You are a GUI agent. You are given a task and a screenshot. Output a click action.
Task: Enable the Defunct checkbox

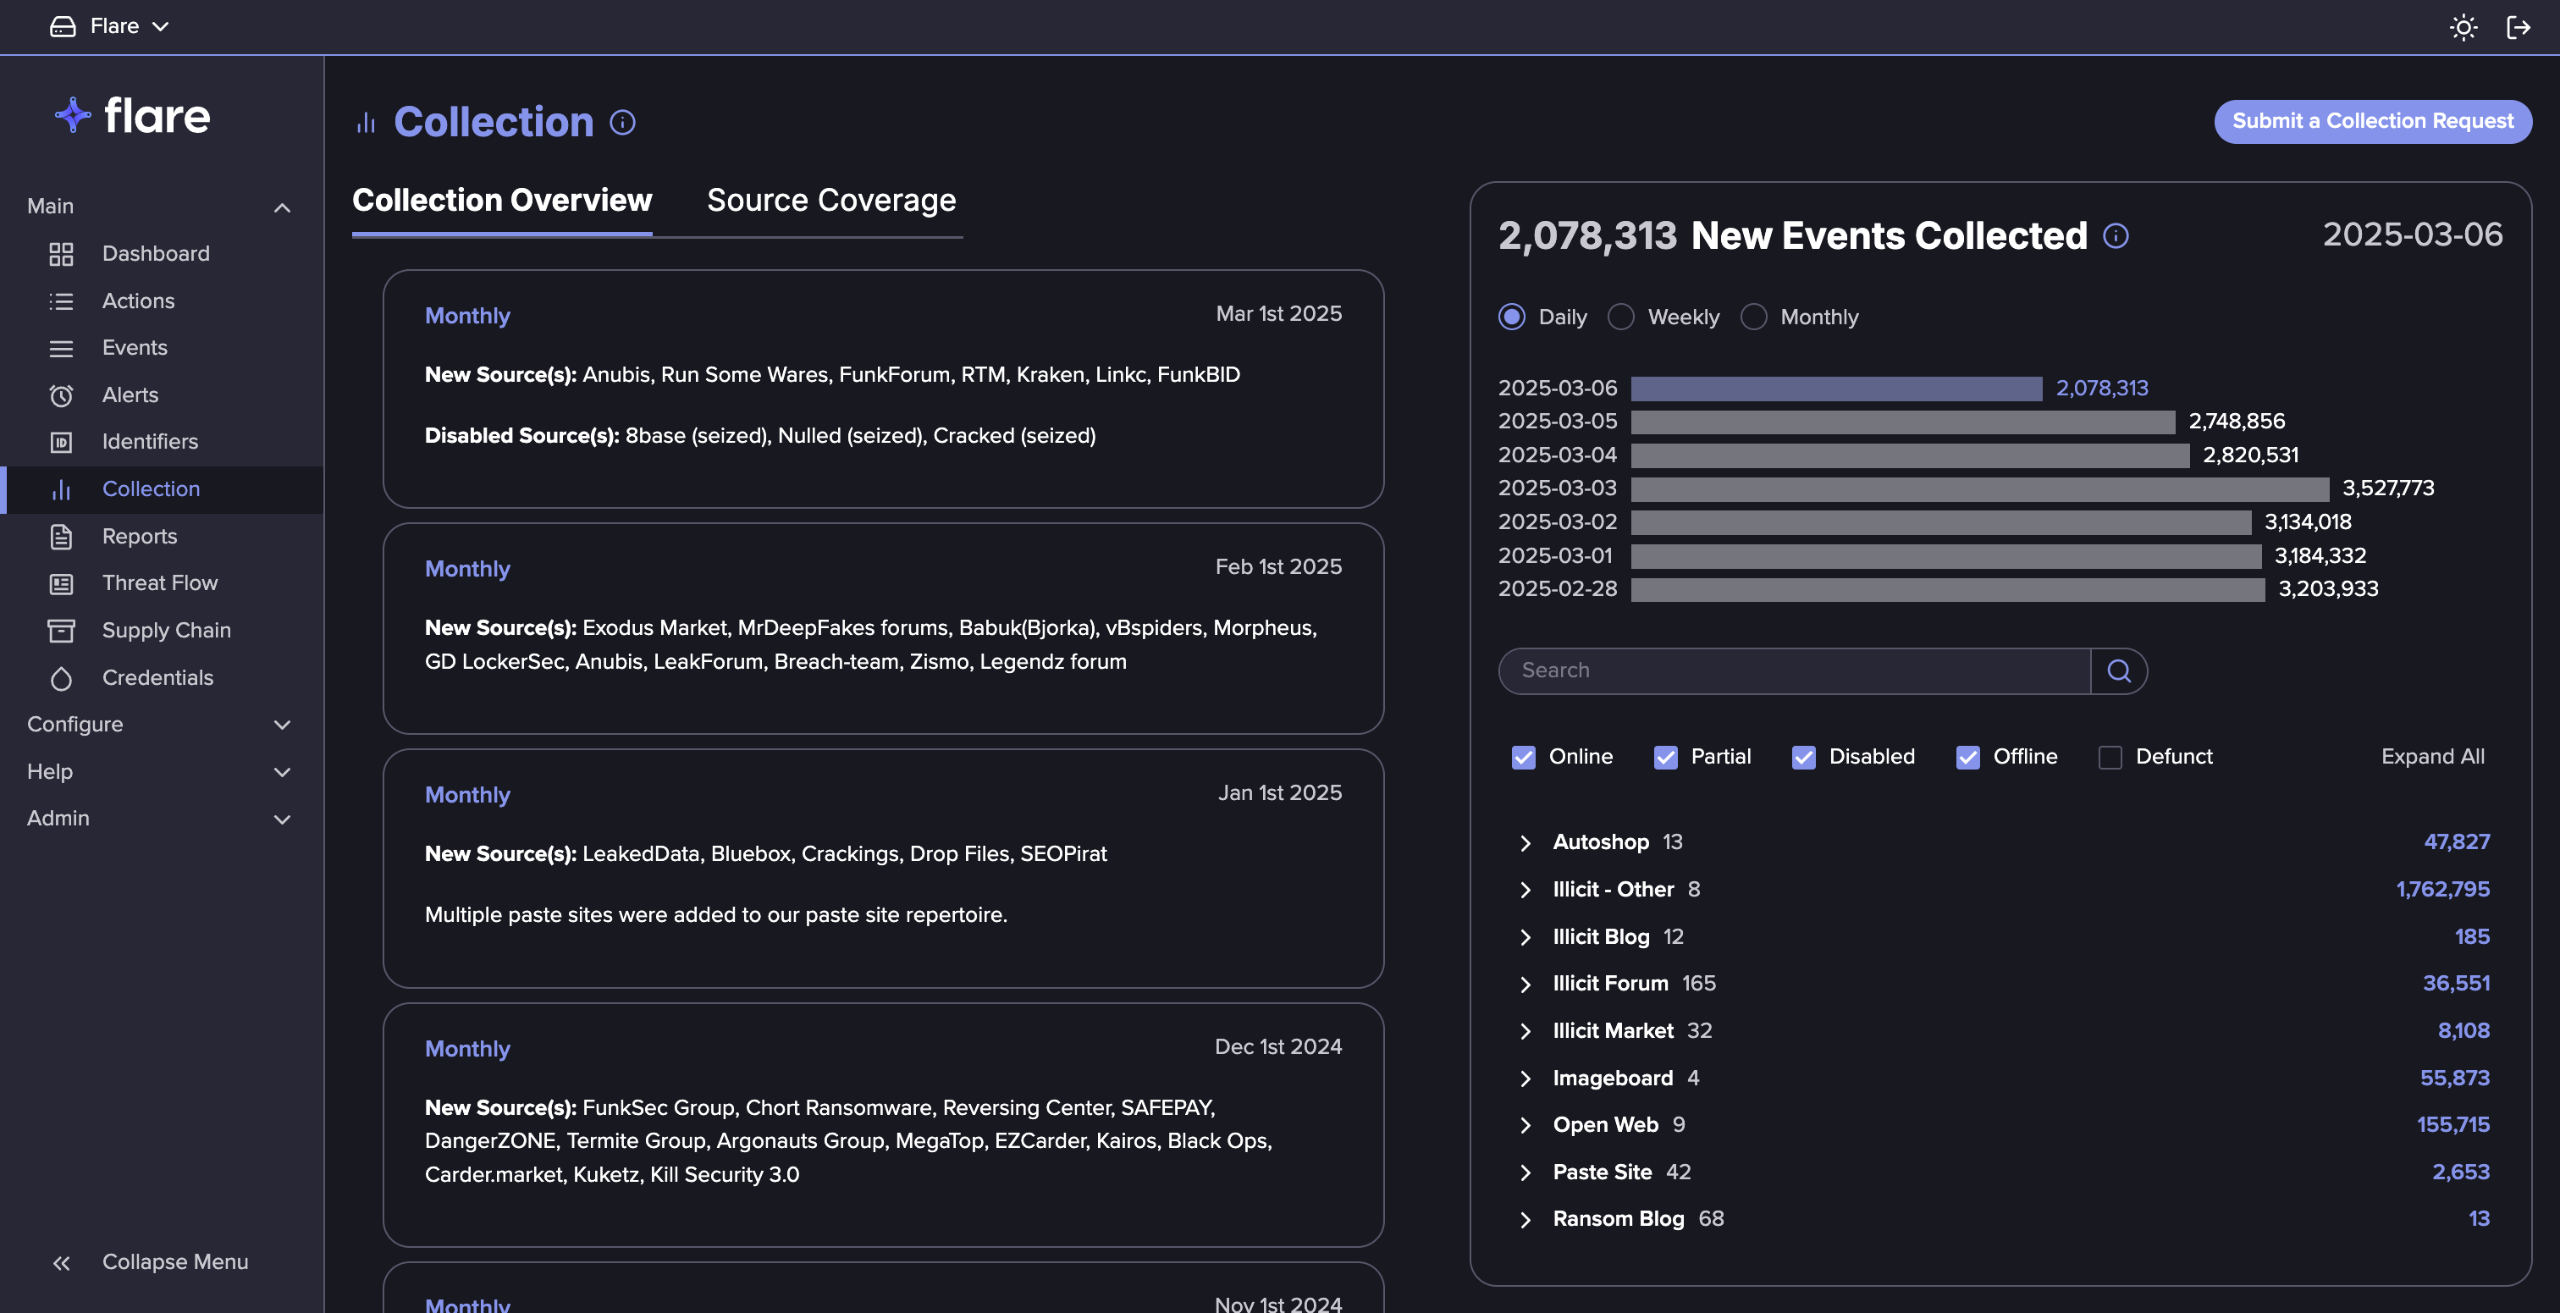point(2110,757)
